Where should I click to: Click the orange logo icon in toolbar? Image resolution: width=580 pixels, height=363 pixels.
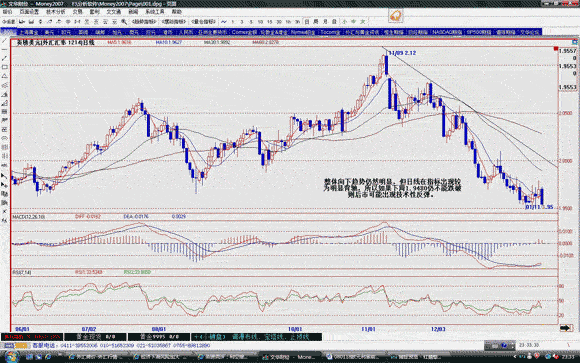(396, 16)
